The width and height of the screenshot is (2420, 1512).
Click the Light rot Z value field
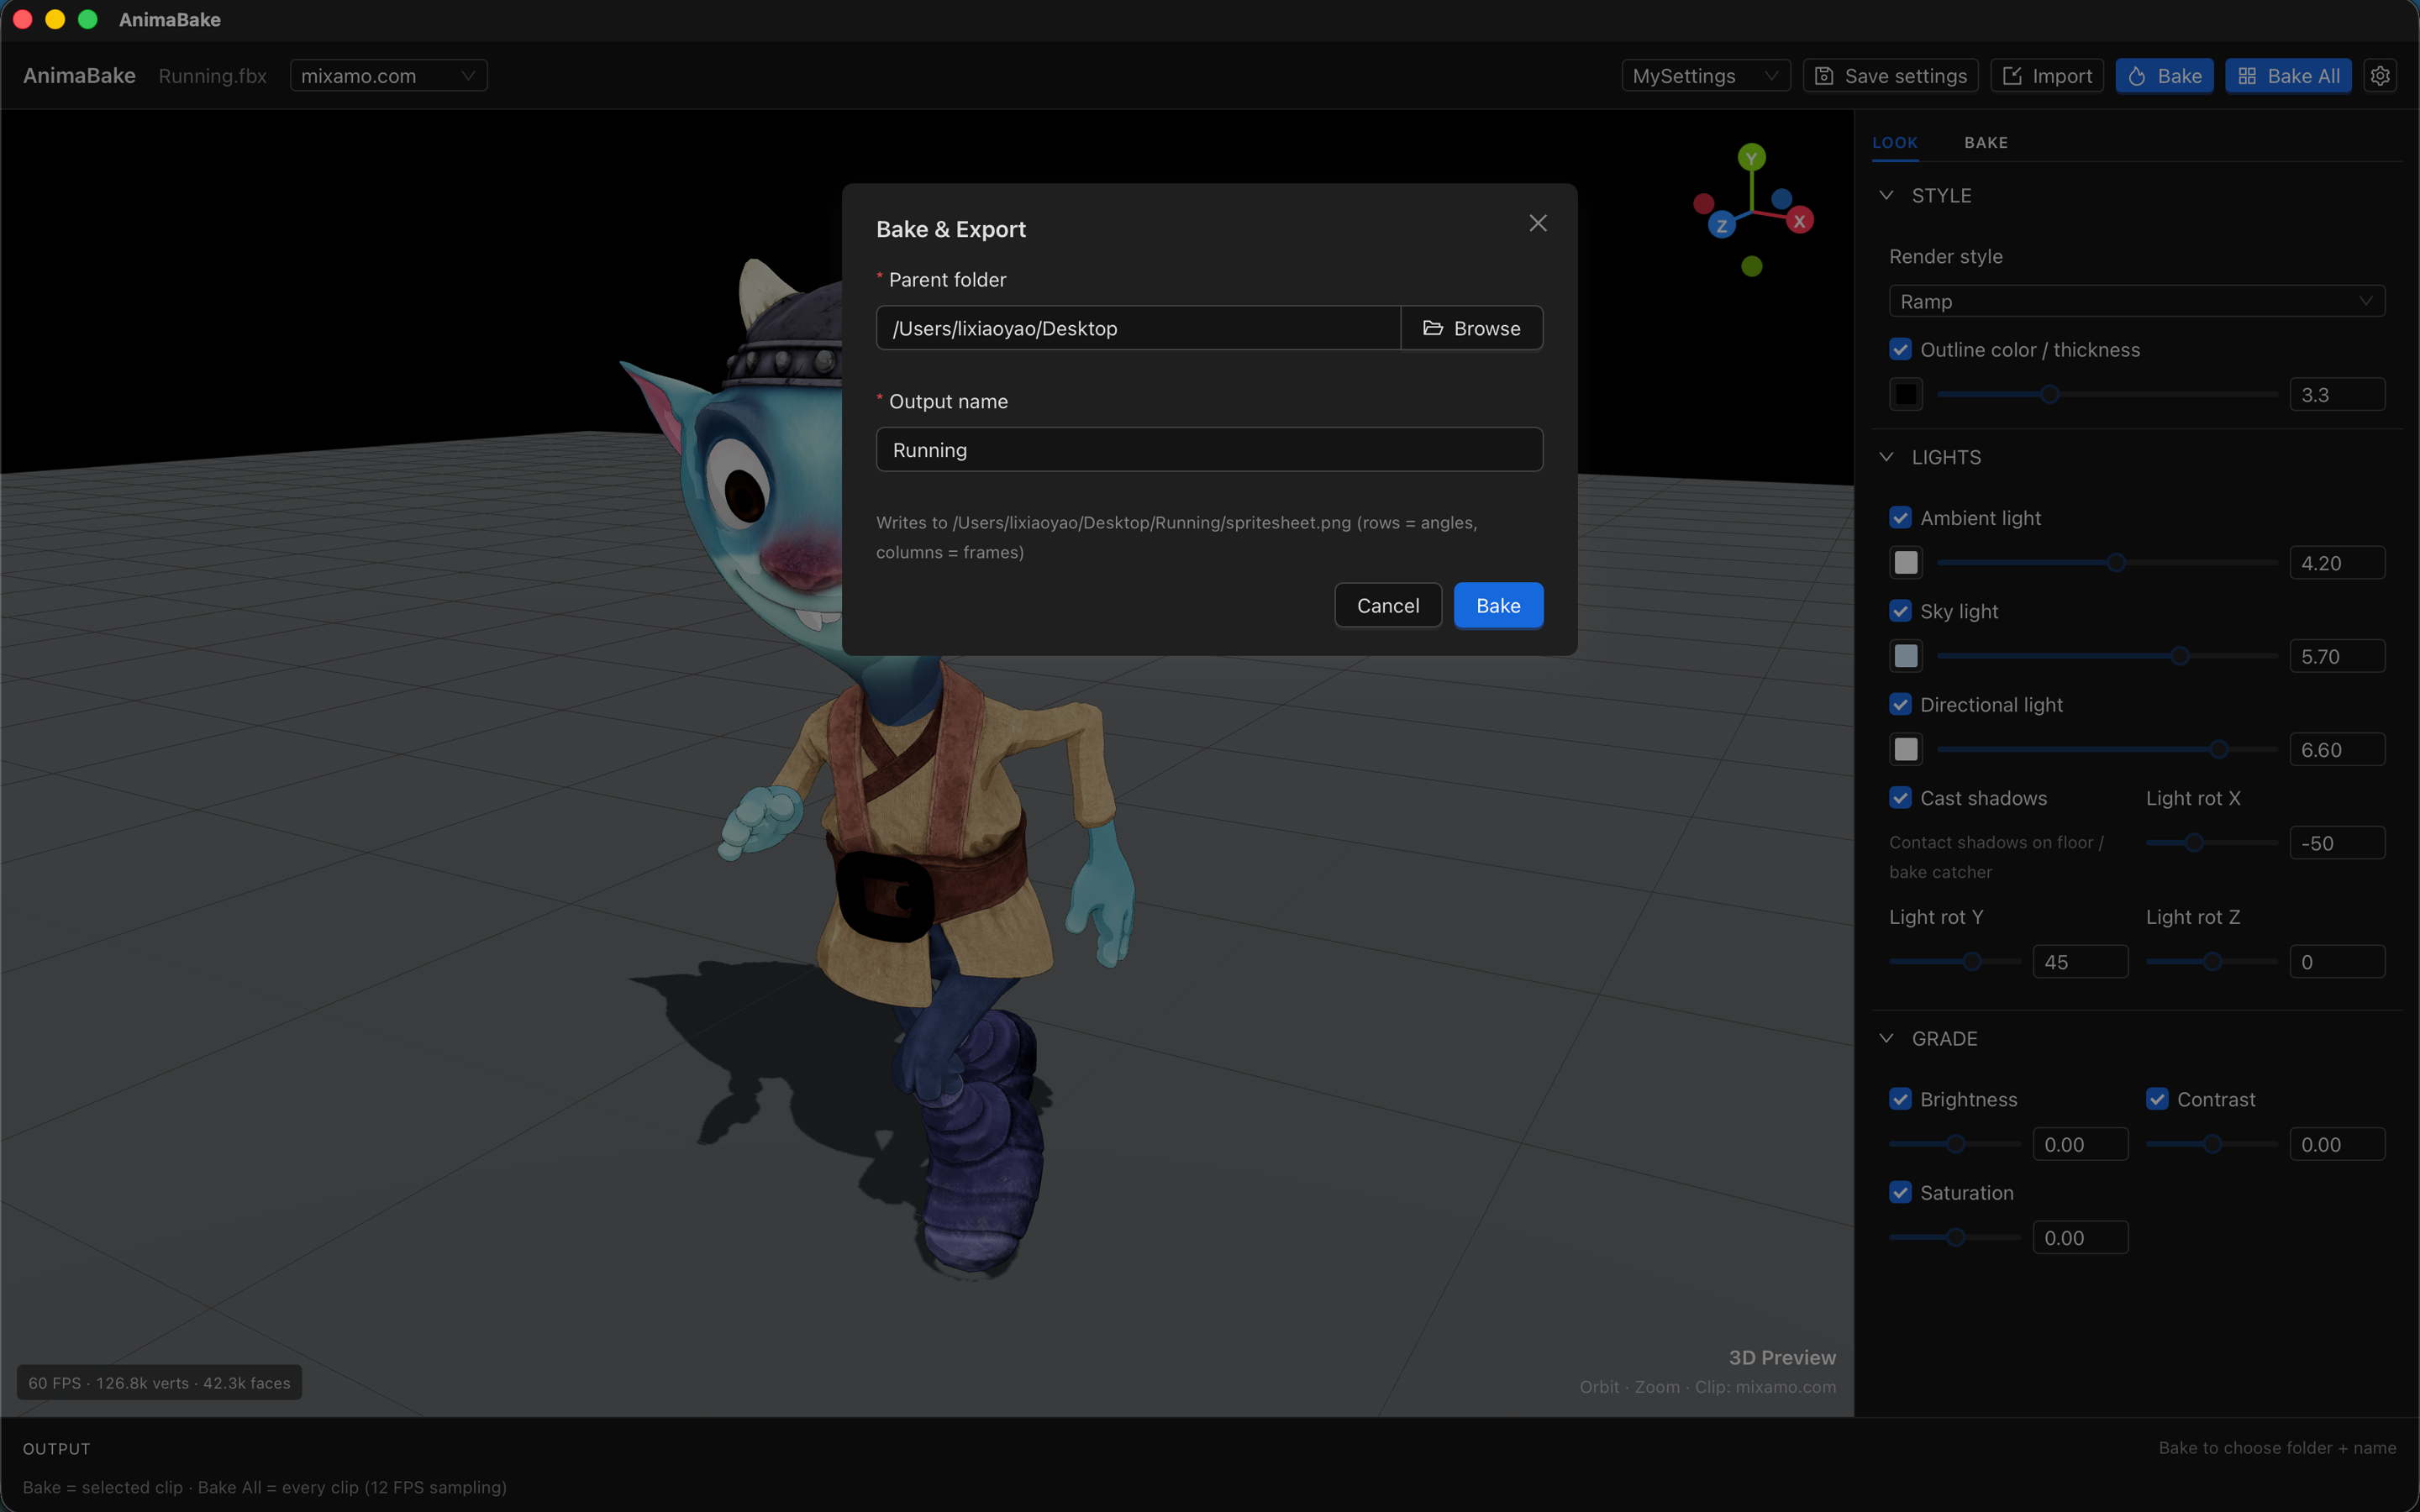2337,962
